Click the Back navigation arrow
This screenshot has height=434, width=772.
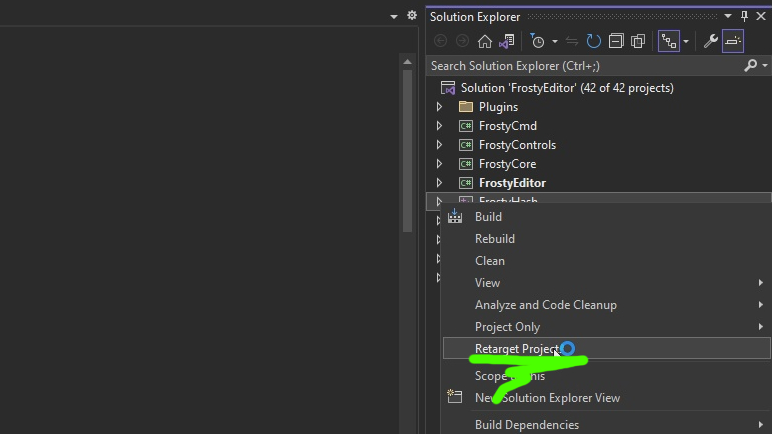point(441,41)
